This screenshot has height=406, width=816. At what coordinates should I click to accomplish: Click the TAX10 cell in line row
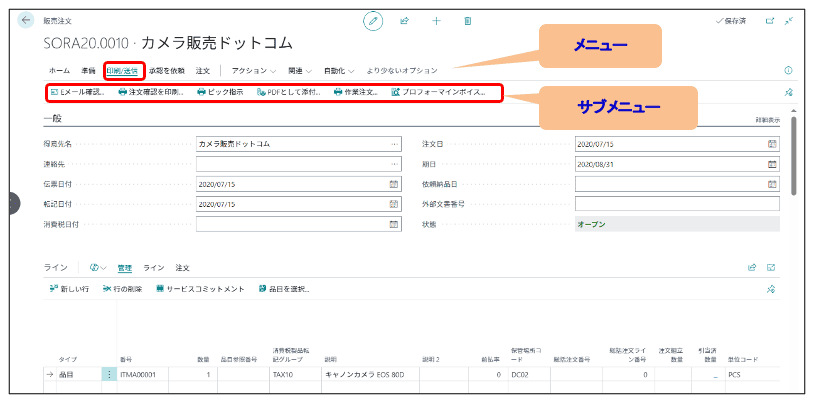(295, 374)
